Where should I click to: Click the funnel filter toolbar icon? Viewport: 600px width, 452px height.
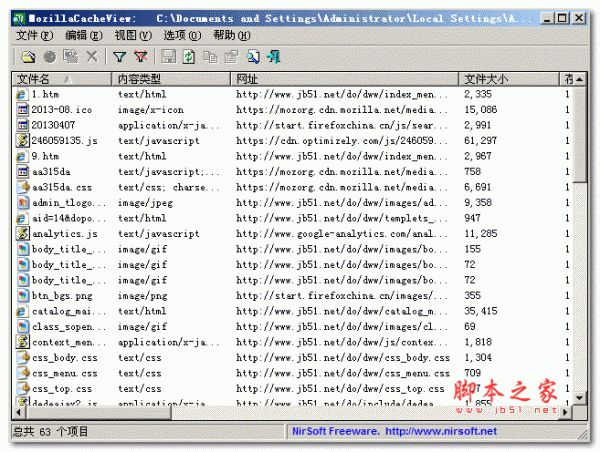coord(119,57)
